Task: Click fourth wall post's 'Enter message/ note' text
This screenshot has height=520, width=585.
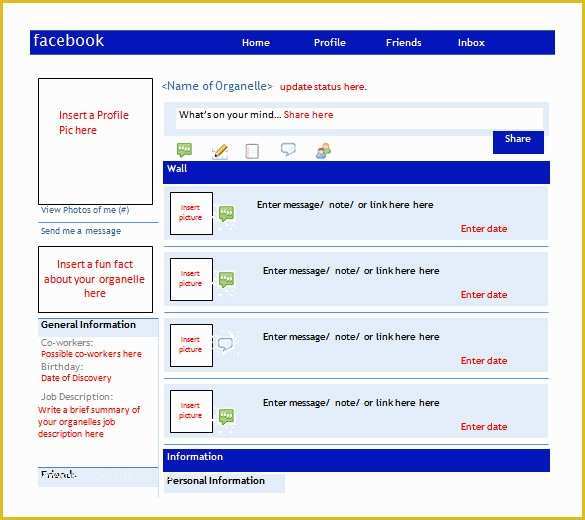Action: click(351, 403)
